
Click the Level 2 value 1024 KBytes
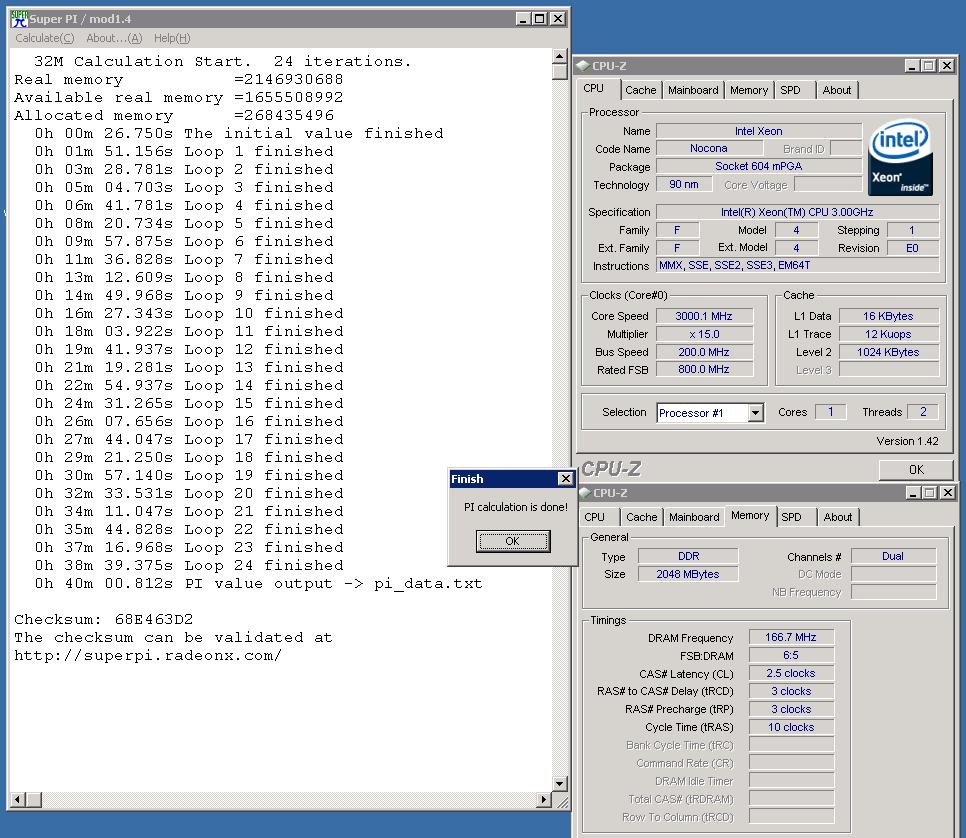click(888, 352)
